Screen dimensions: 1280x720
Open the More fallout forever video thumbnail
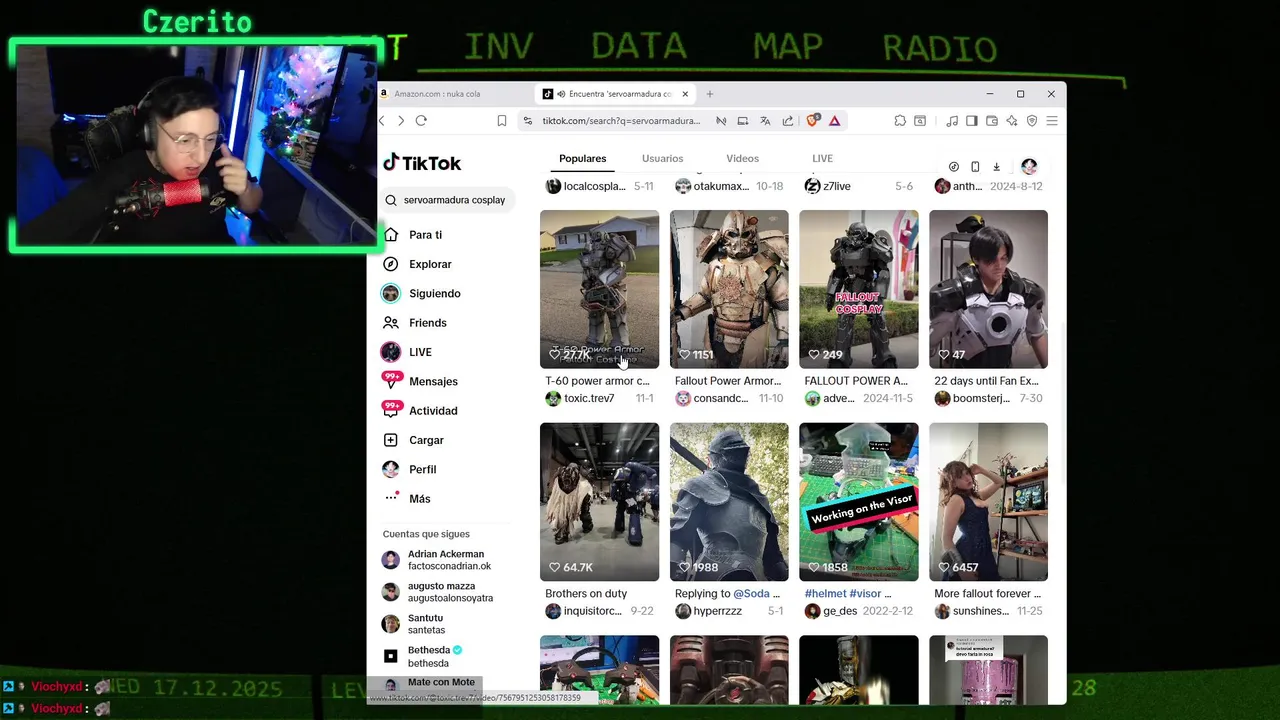(x=988, y=502)
